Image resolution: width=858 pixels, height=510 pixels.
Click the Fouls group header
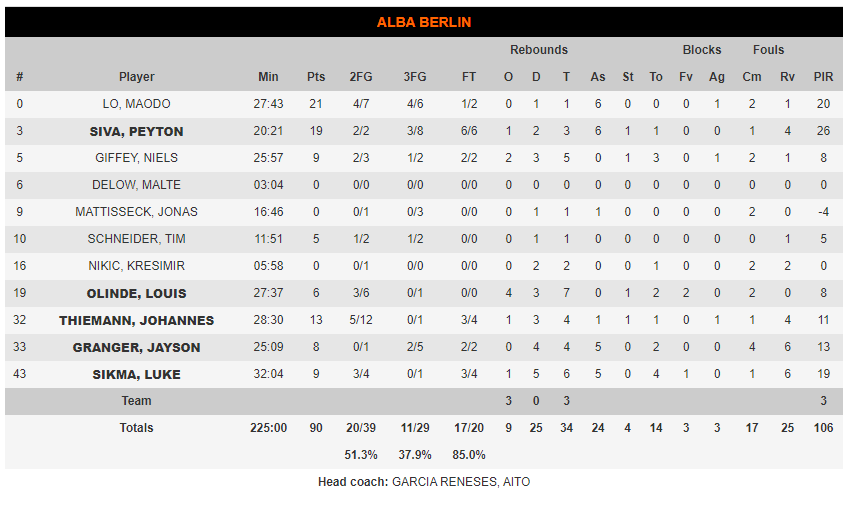(768, 50)
